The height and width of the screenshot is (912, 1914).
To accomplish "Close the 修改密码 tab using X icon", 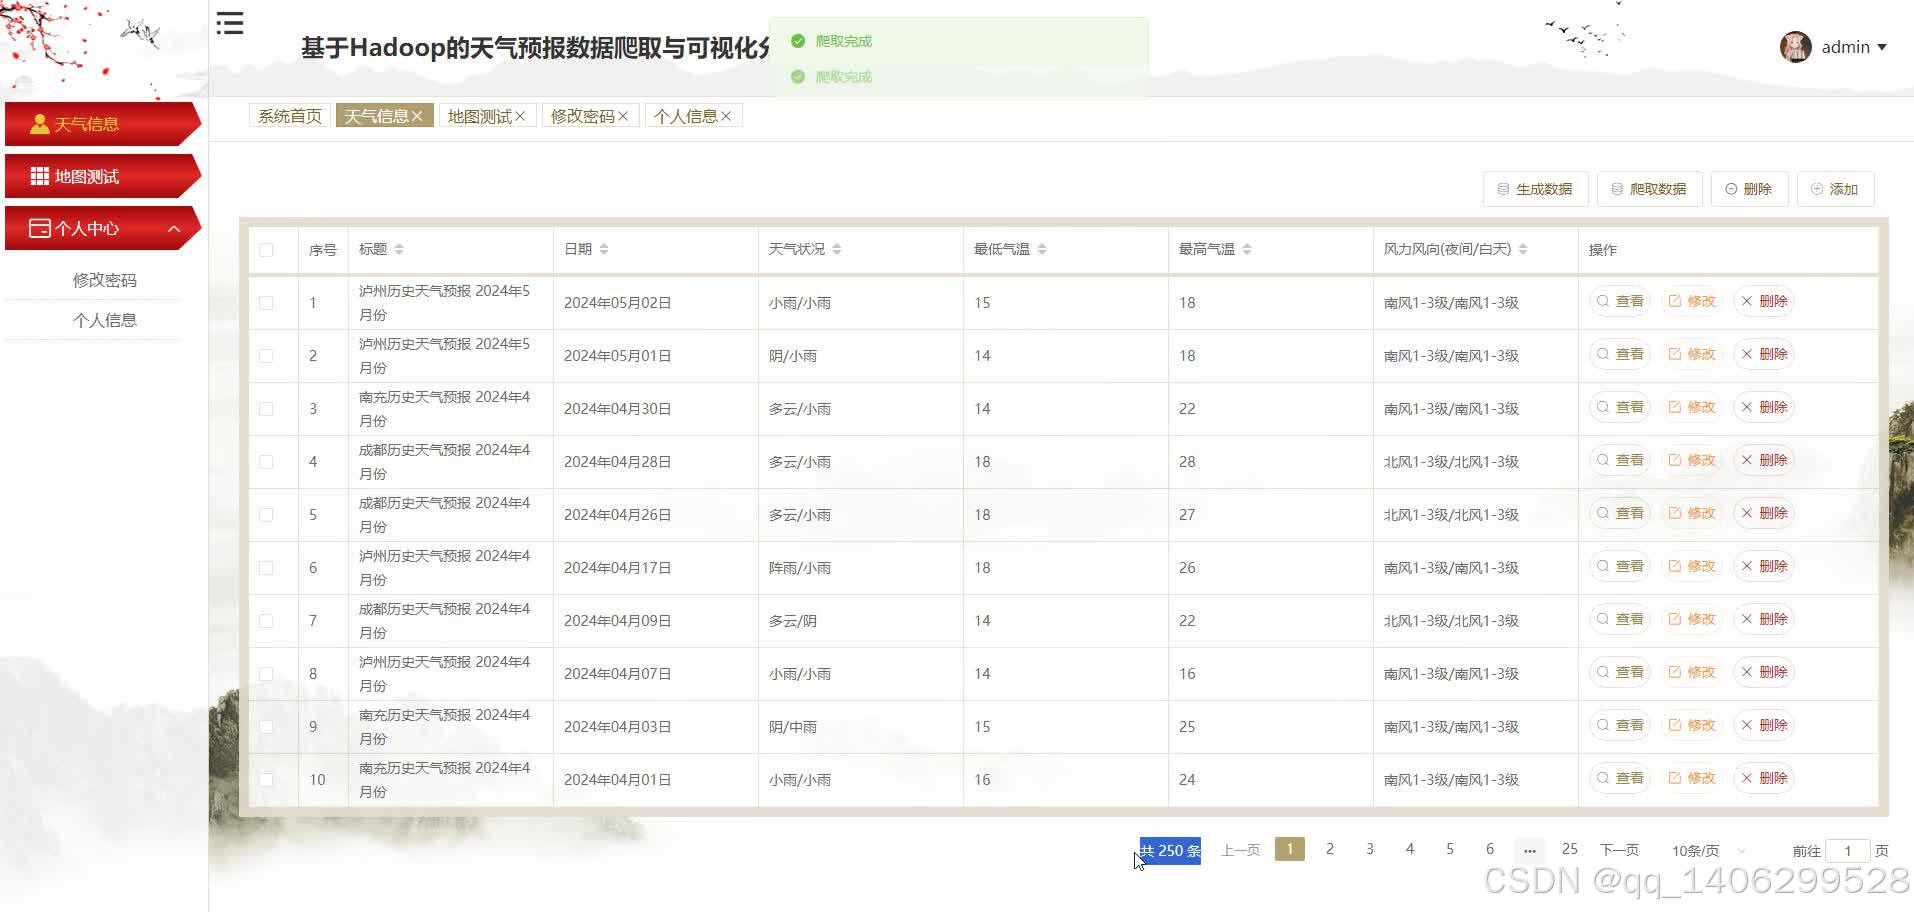I will [x=623, y=117].
